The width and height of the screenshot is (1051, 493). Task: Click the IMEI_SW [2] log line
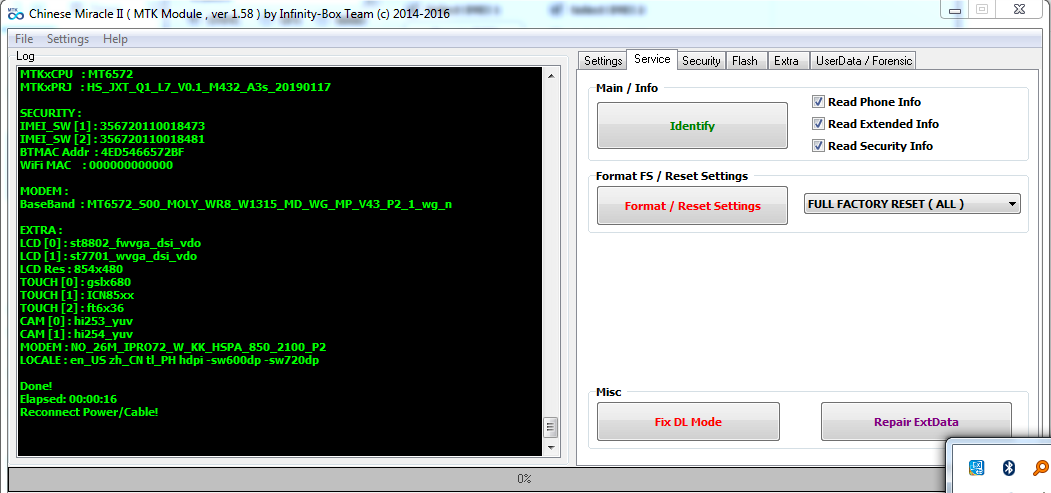(x=112, y=139)
